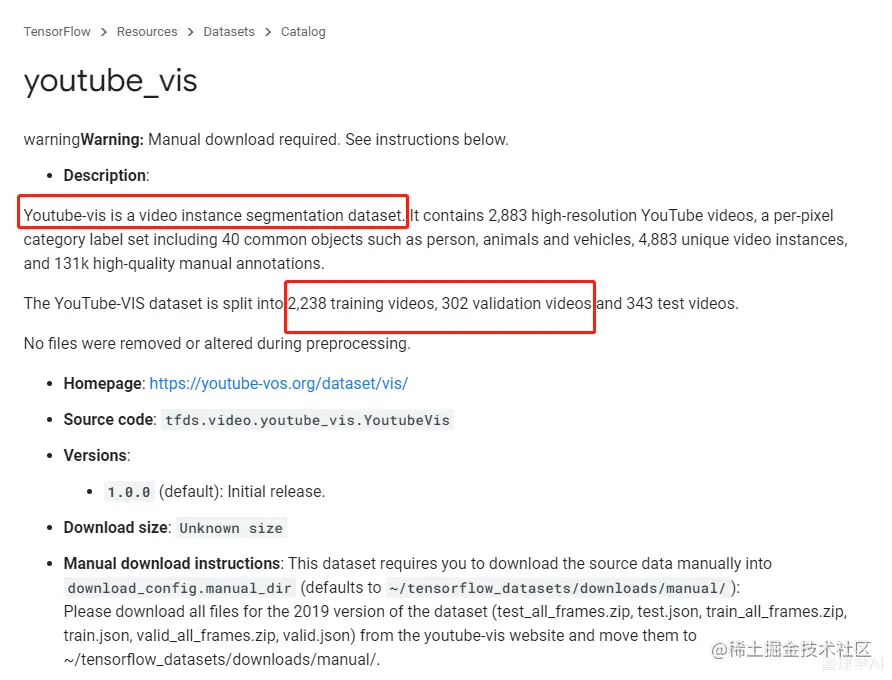Click the red-boxed video instance segmentation sentence
This screenshot has height=680, width=892.
213,216
